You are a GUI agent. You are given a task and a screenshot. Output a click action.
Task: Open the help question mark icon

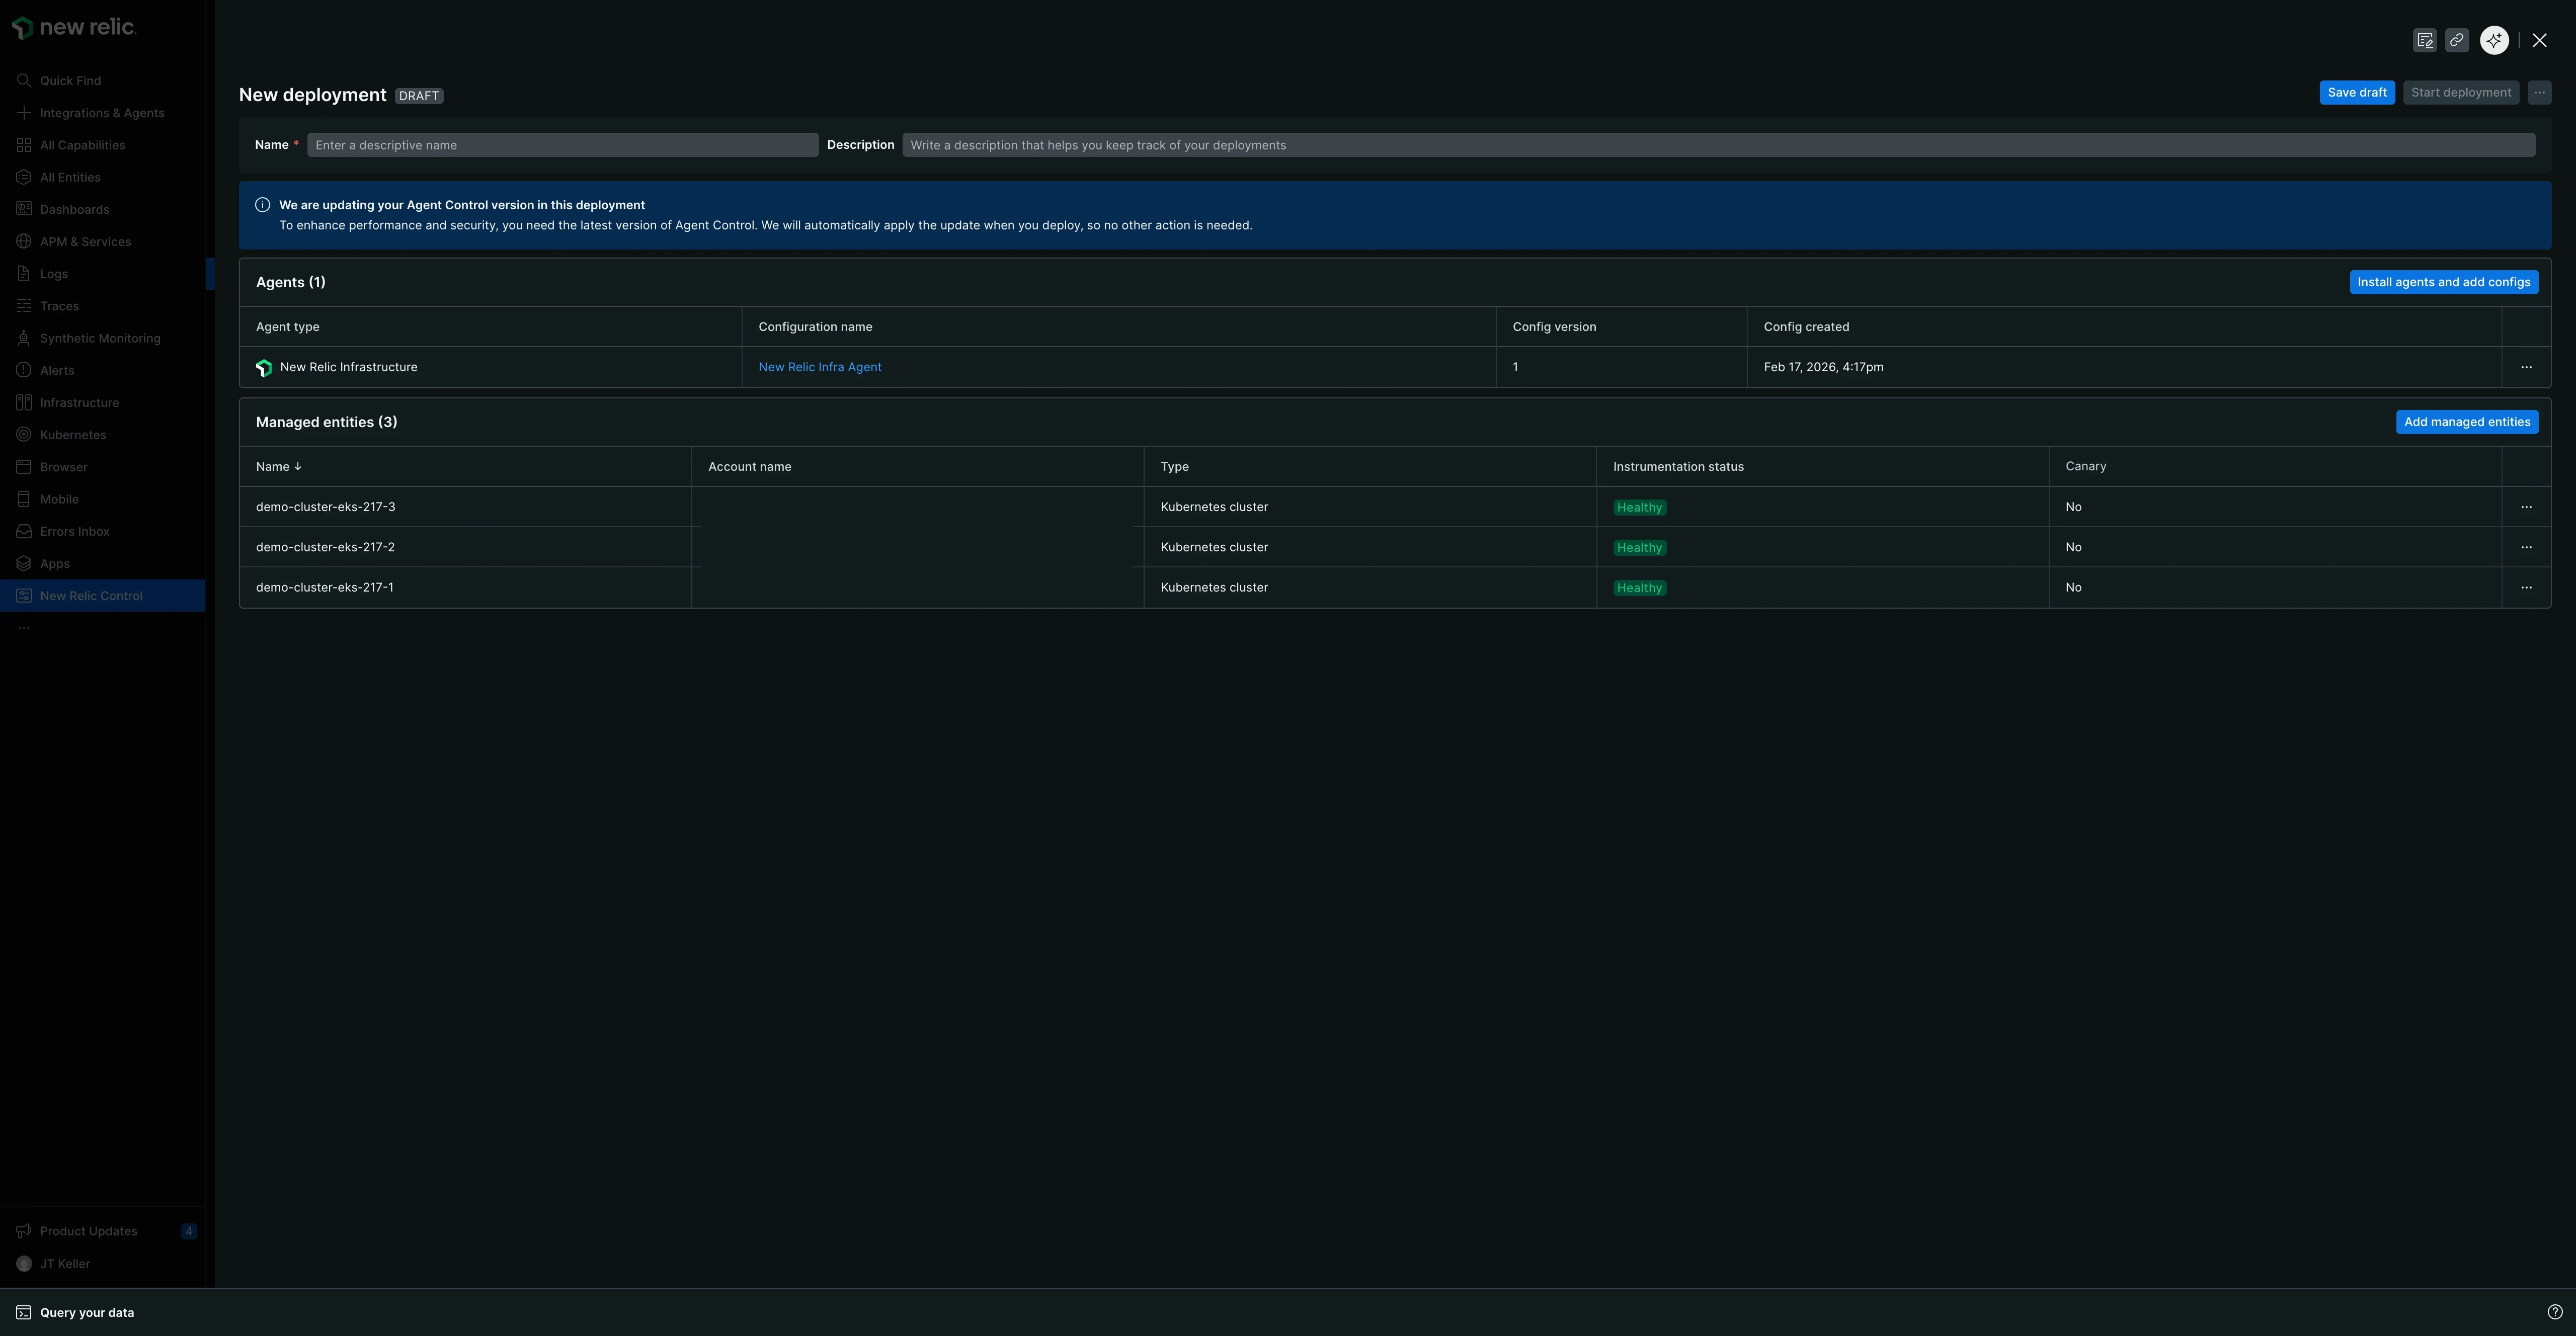[x=2554, y=1312]
